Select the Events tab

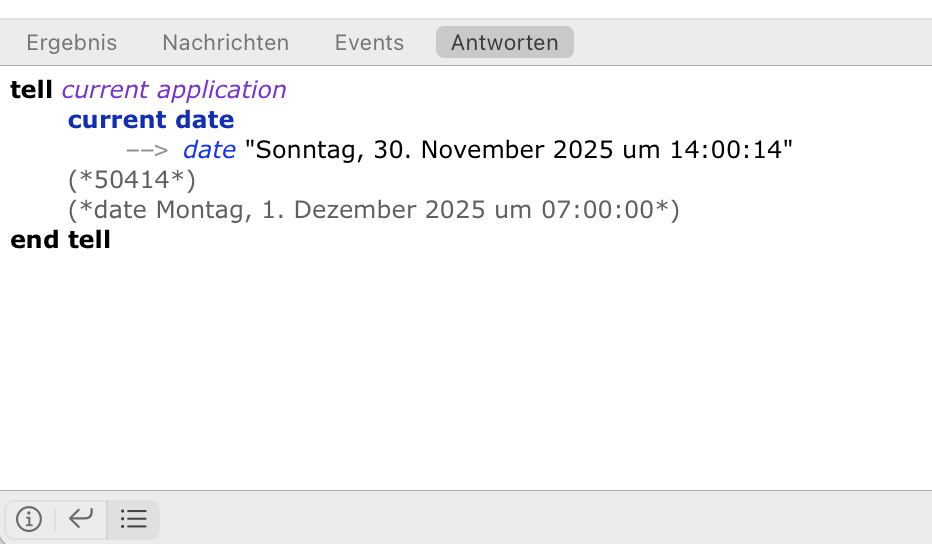369,43
